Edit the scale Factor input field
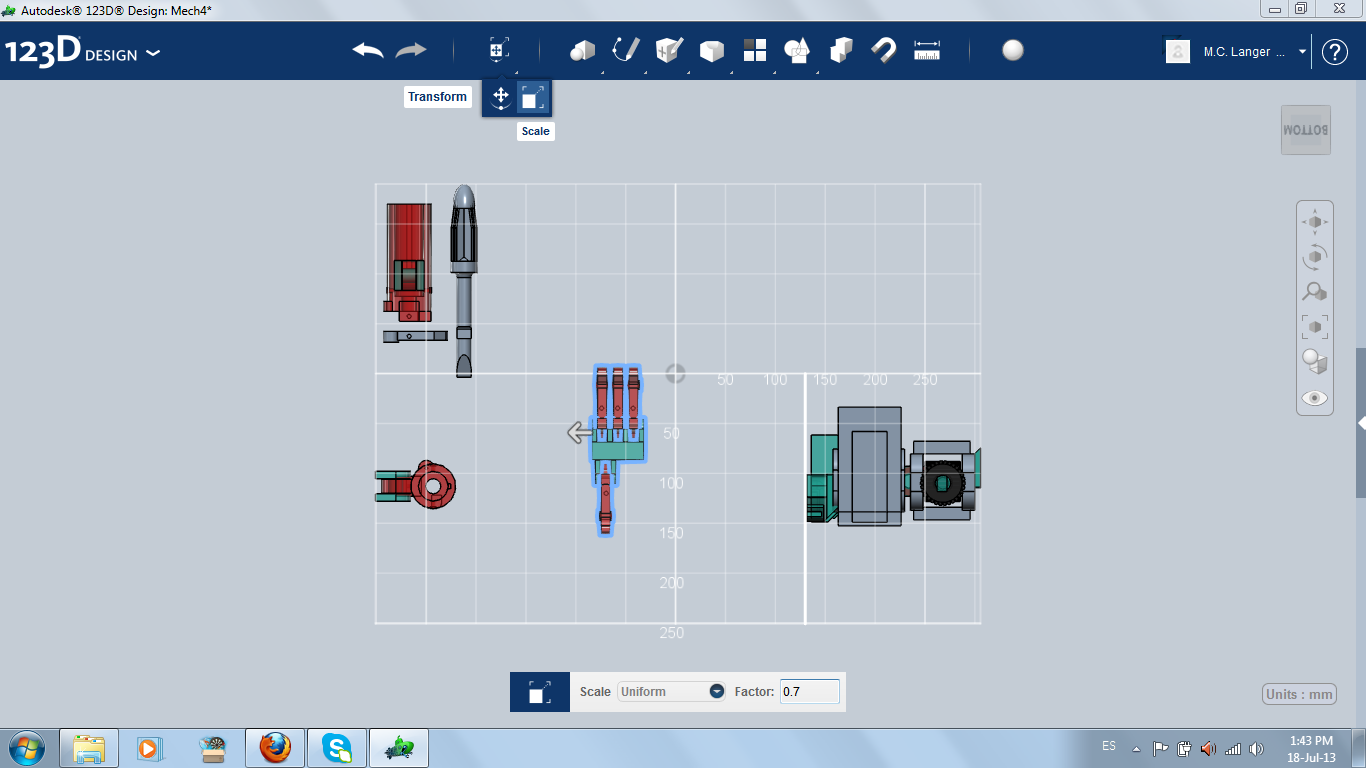 click(x=810, y=691)
